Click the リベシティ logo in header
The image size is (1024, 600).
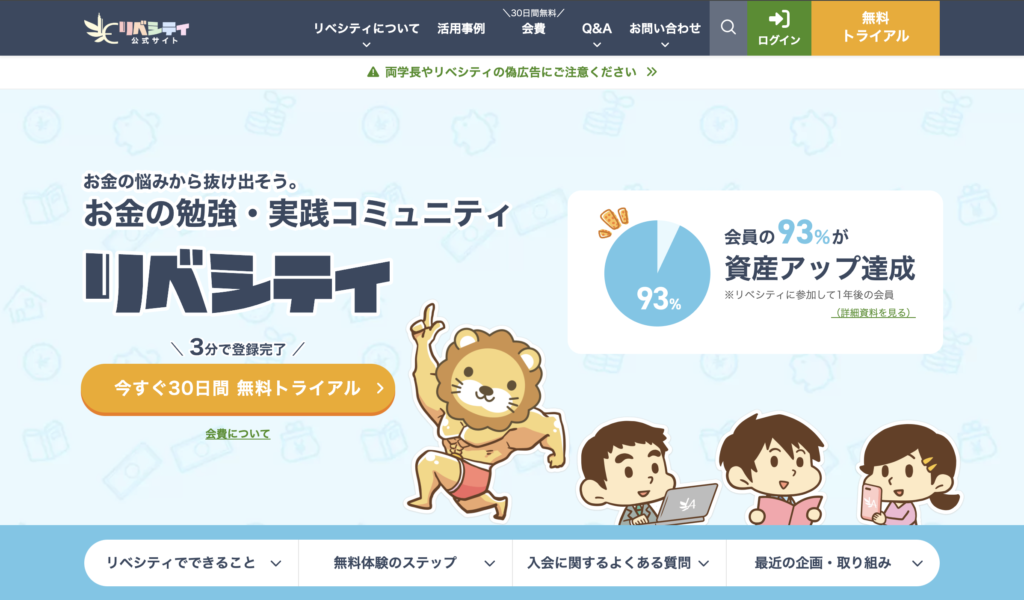pyautogui.click(x=136, y=29)
